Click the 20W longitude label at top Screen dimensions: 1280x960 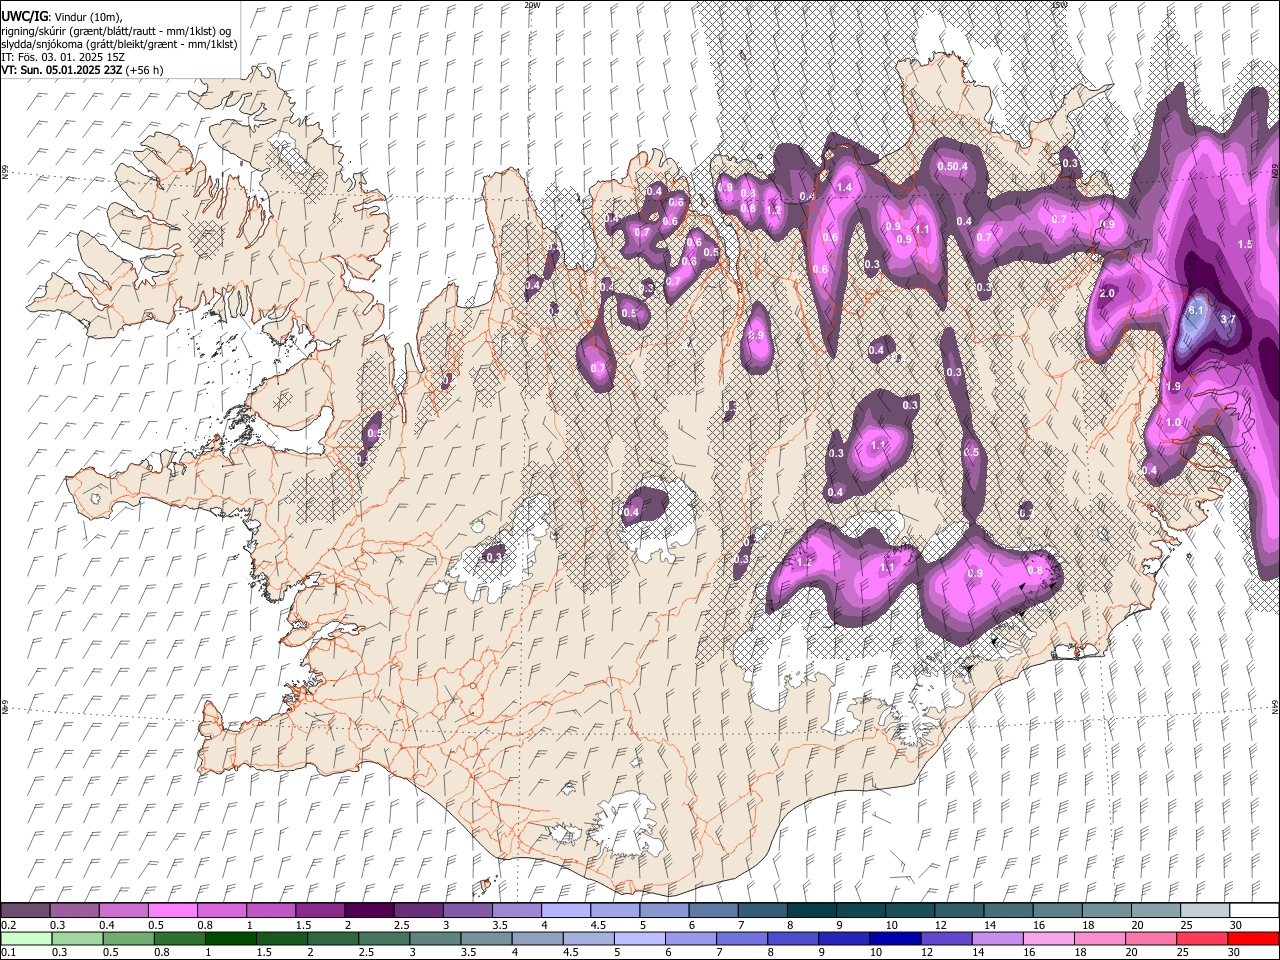(x=532, y=5)
